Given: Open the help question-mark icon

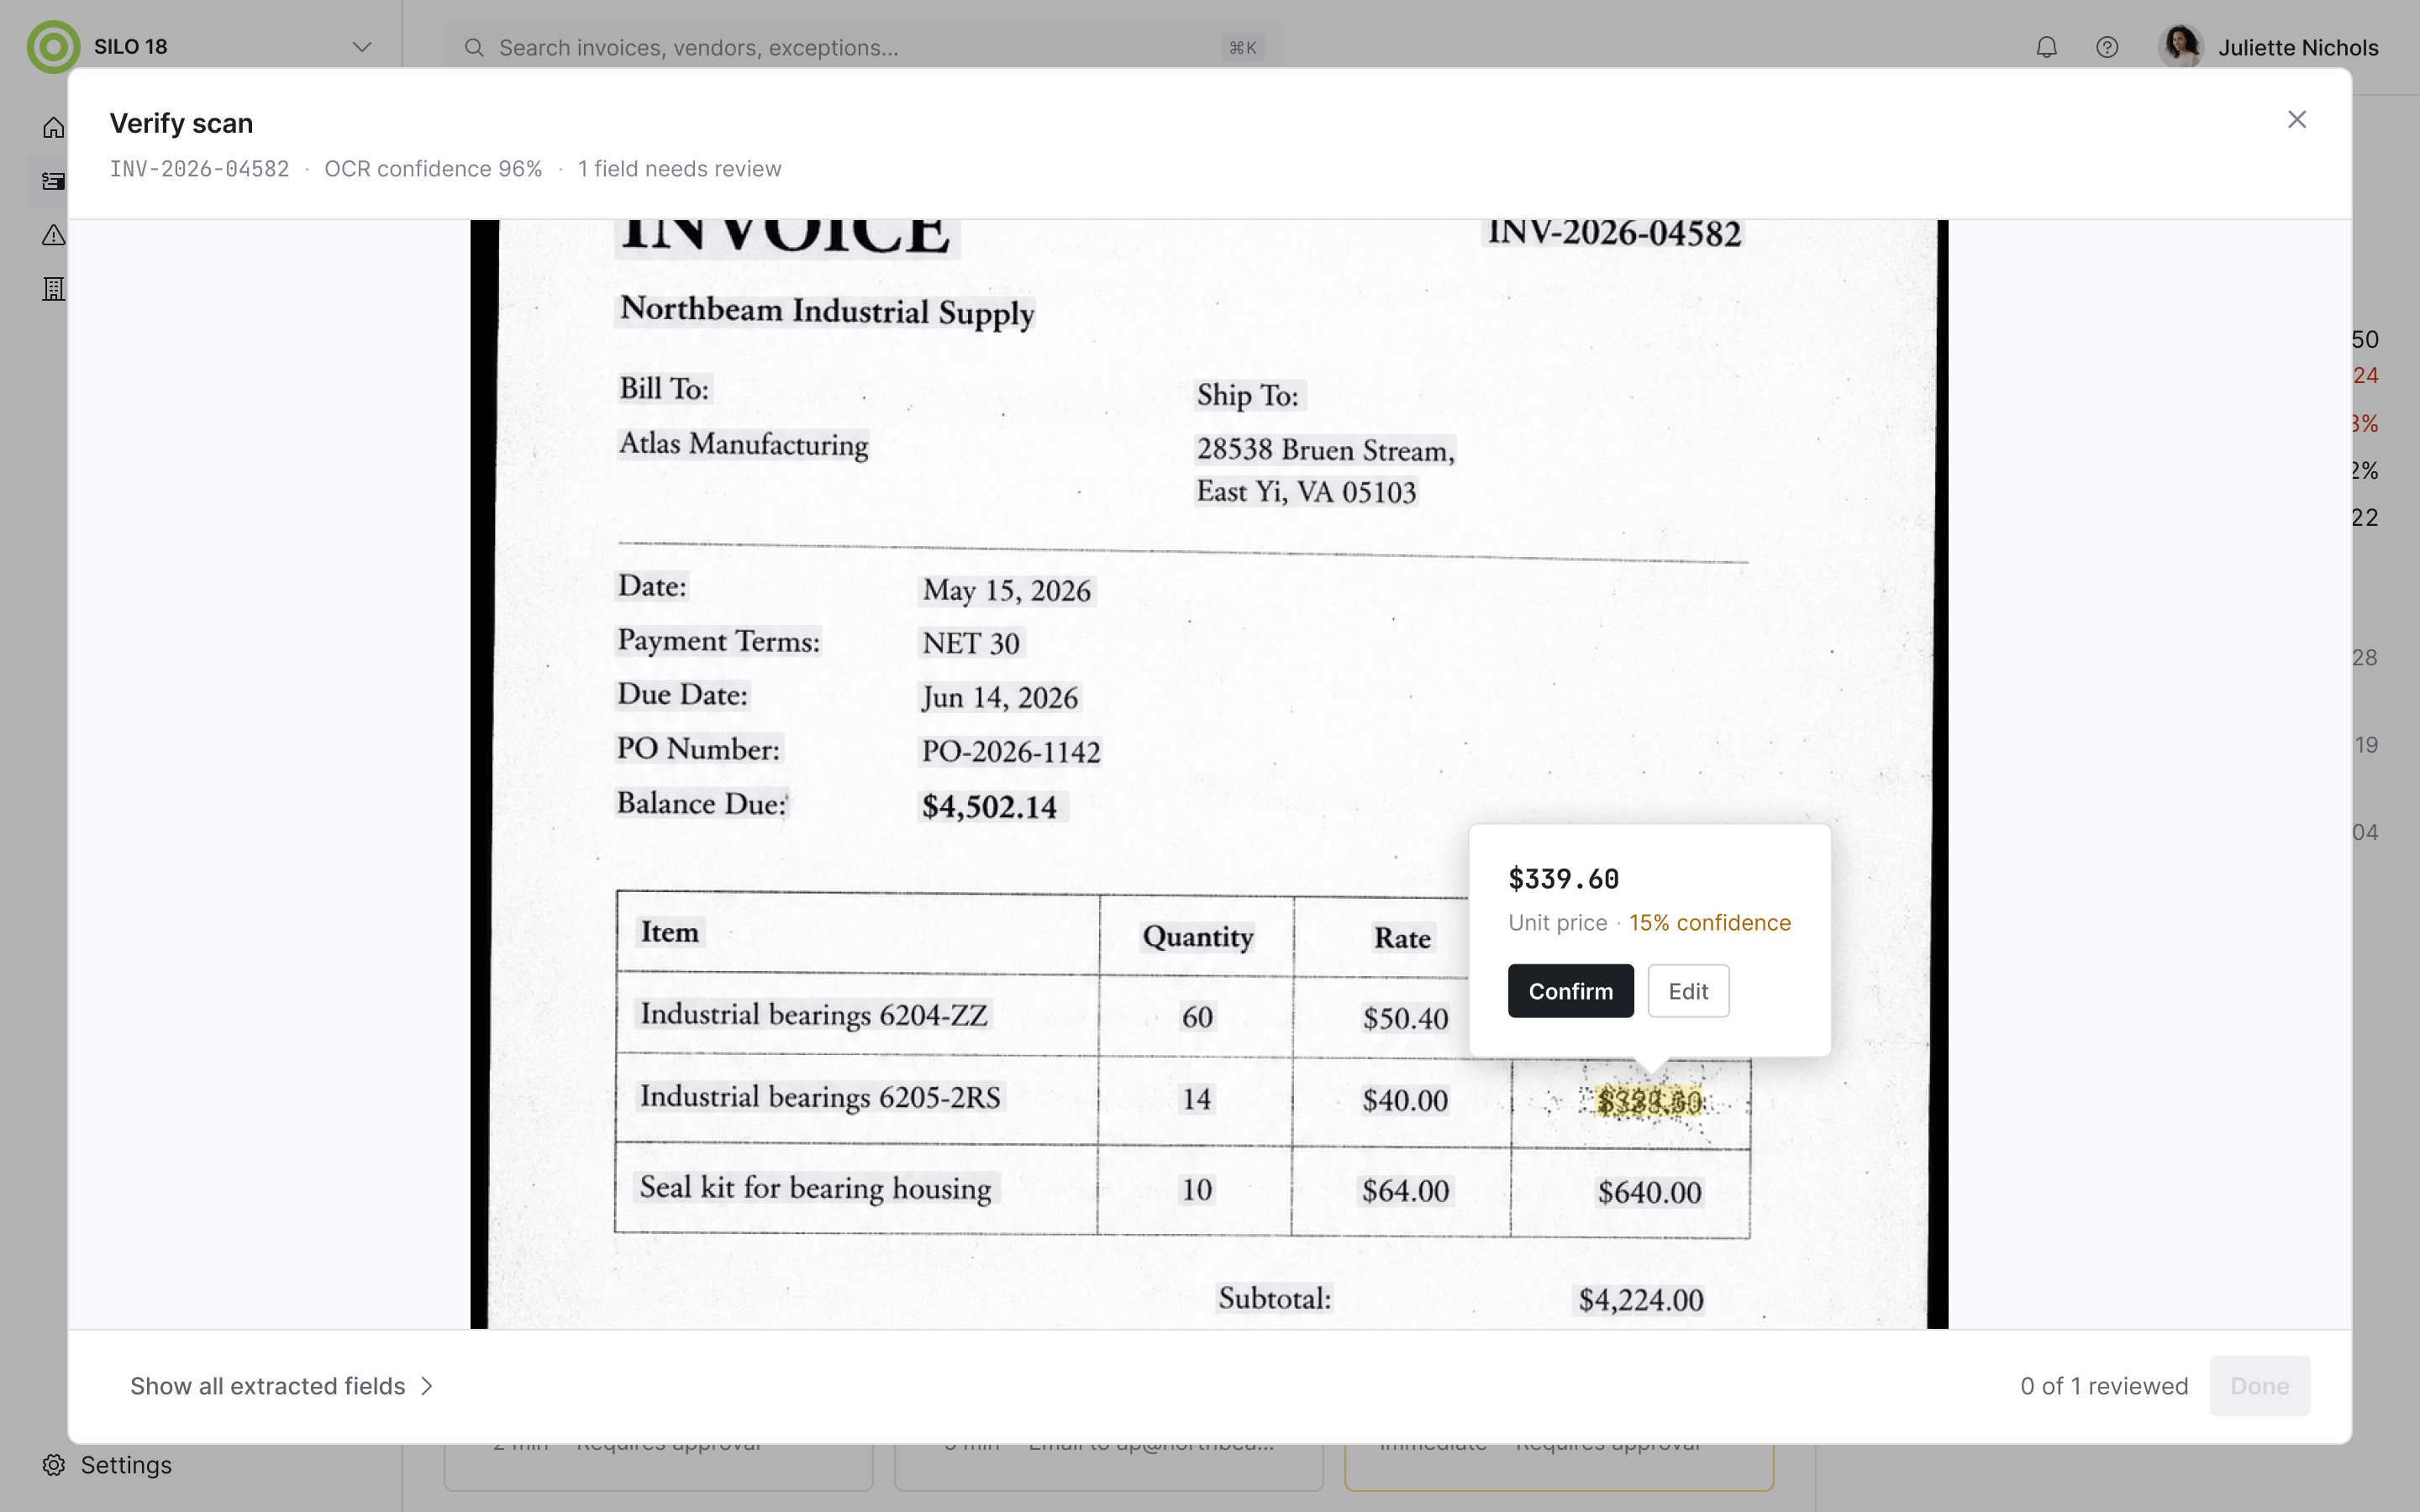Looking at the screenshot, I should 2107,47.
